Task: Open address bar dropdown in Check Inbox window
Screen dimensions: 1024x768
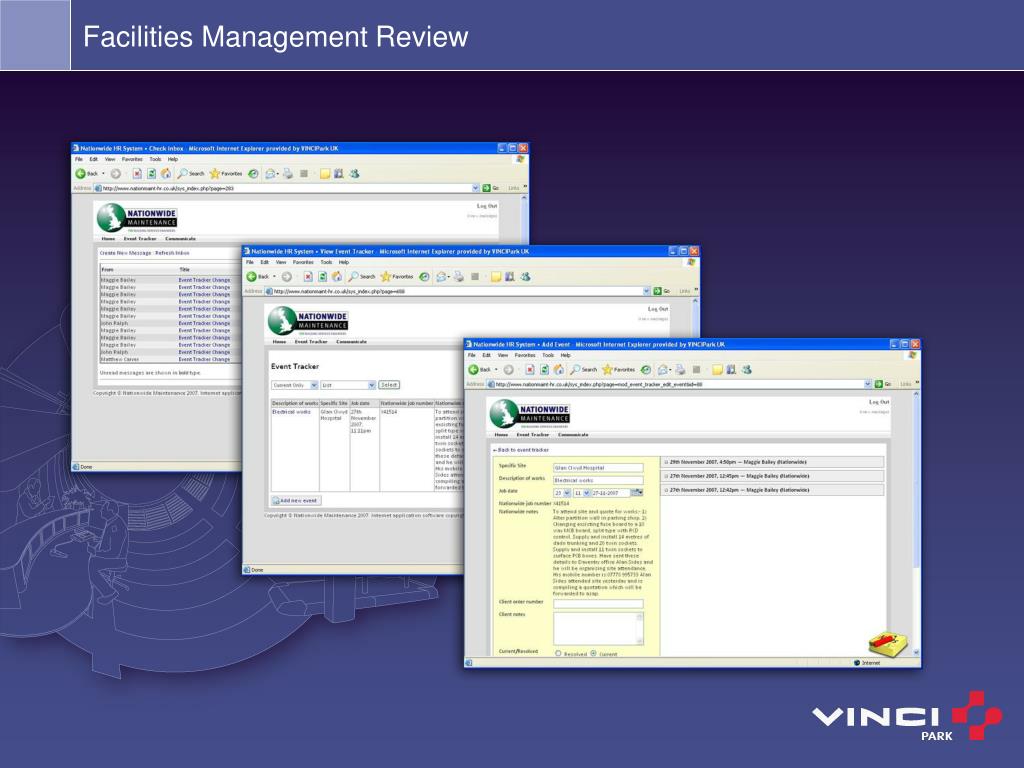Action: (475, 188)
